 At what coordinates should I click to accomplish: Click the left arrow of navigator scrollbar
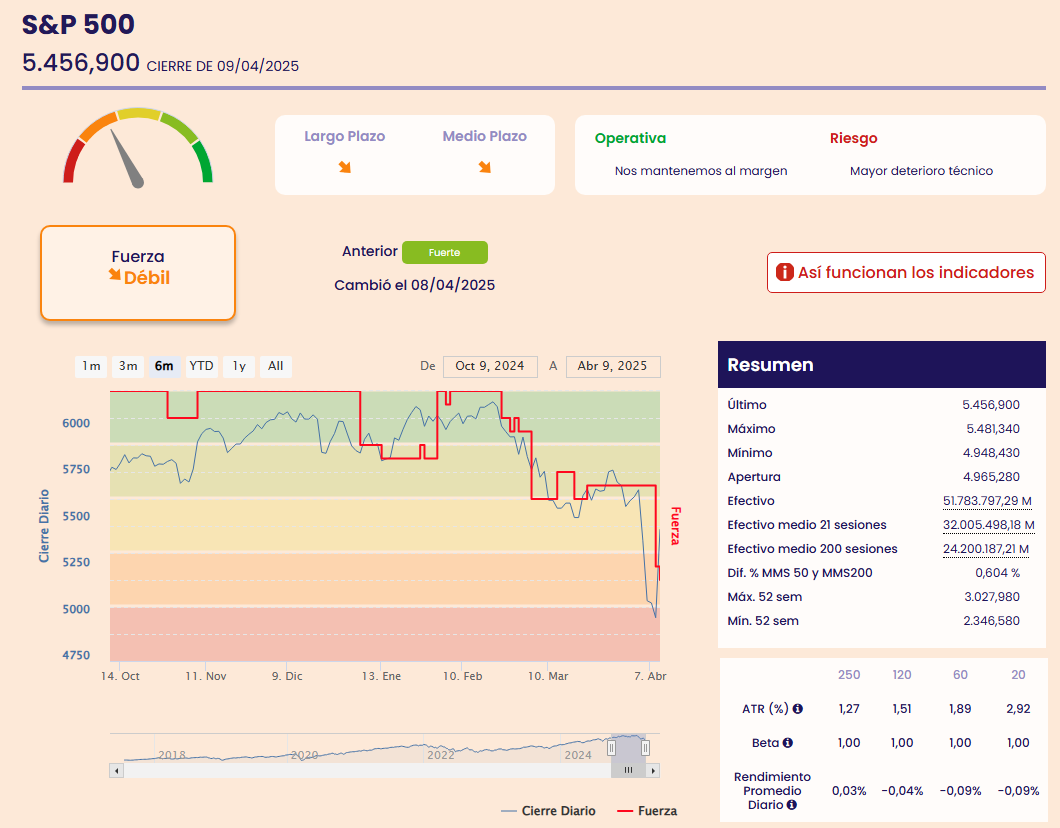(117, 771)
